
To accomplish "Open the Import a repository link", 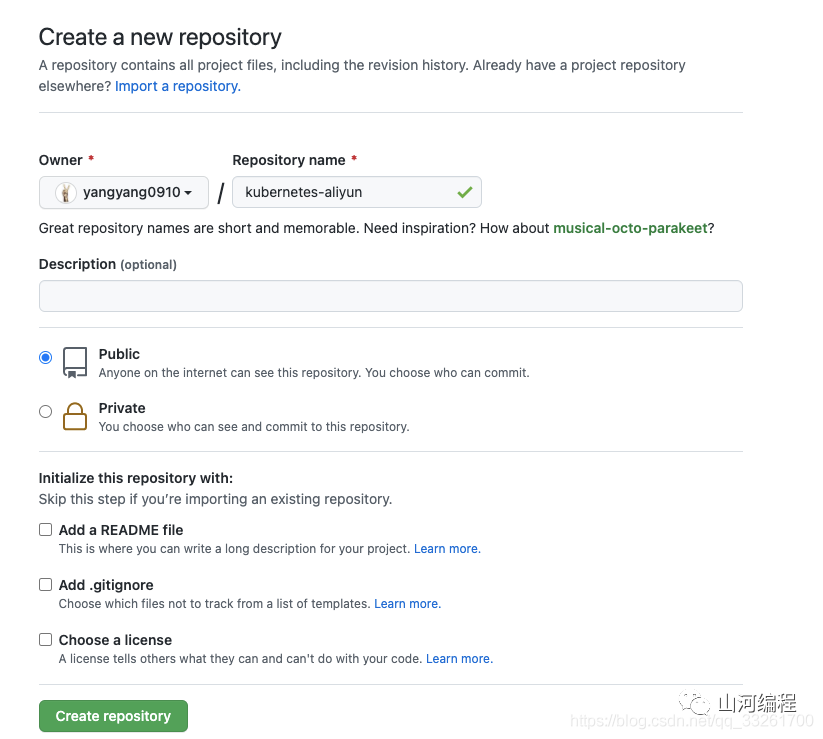I will tap(178, 86).
